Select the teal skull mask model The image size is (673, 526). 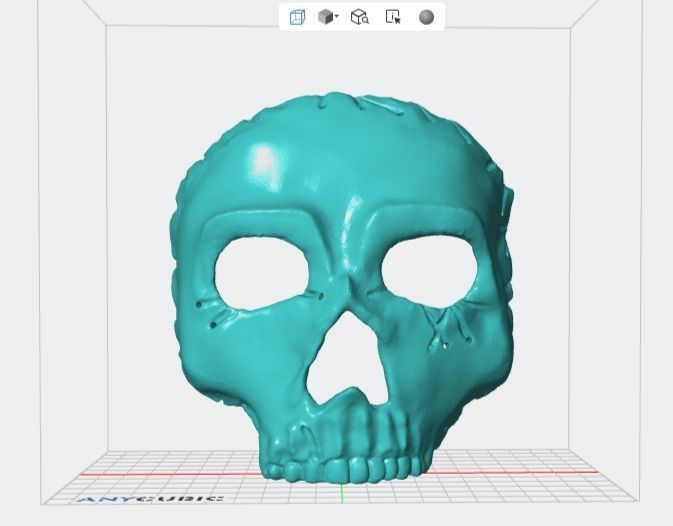pos(342,287)
